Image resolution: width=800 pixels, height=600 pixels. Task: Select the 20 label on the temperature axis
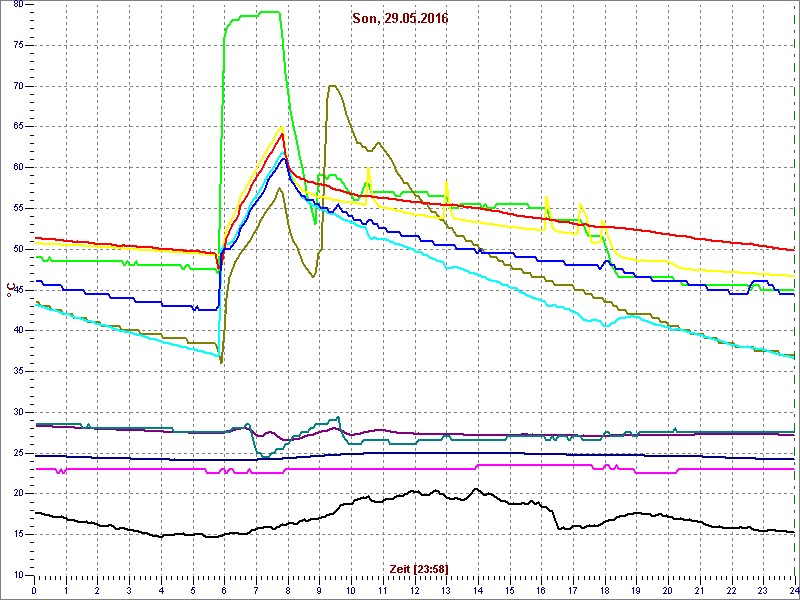tap(18, 493)
